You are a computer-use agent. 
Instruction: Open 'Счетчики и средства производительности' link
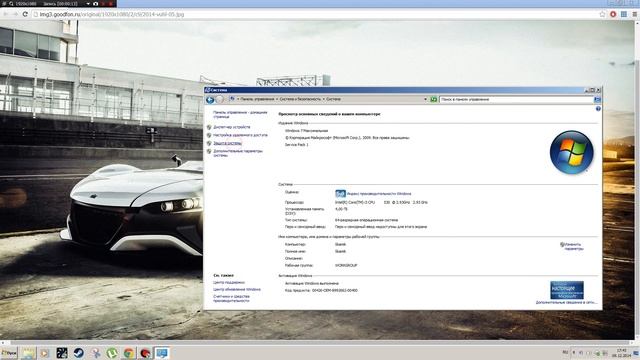(231, 298)
